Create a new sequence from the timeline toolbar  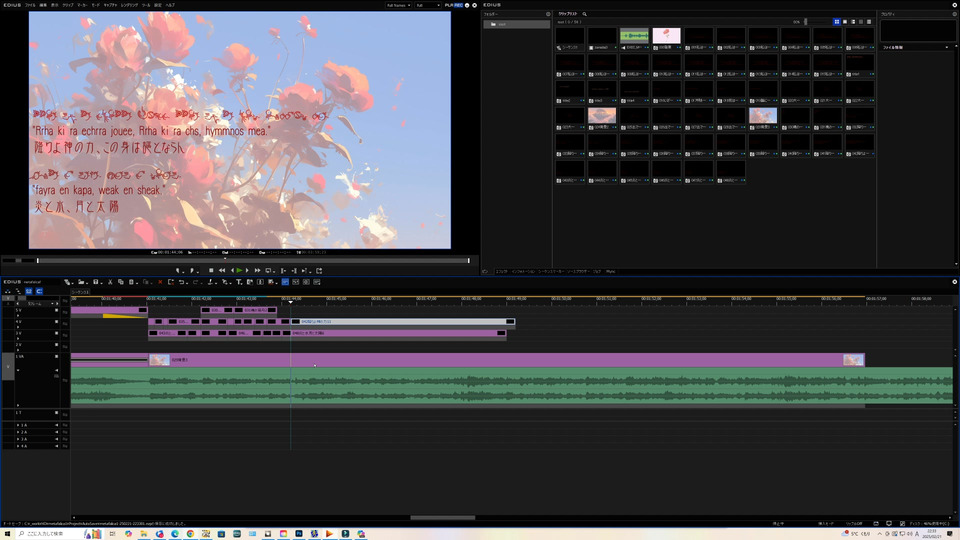point(67,282)
